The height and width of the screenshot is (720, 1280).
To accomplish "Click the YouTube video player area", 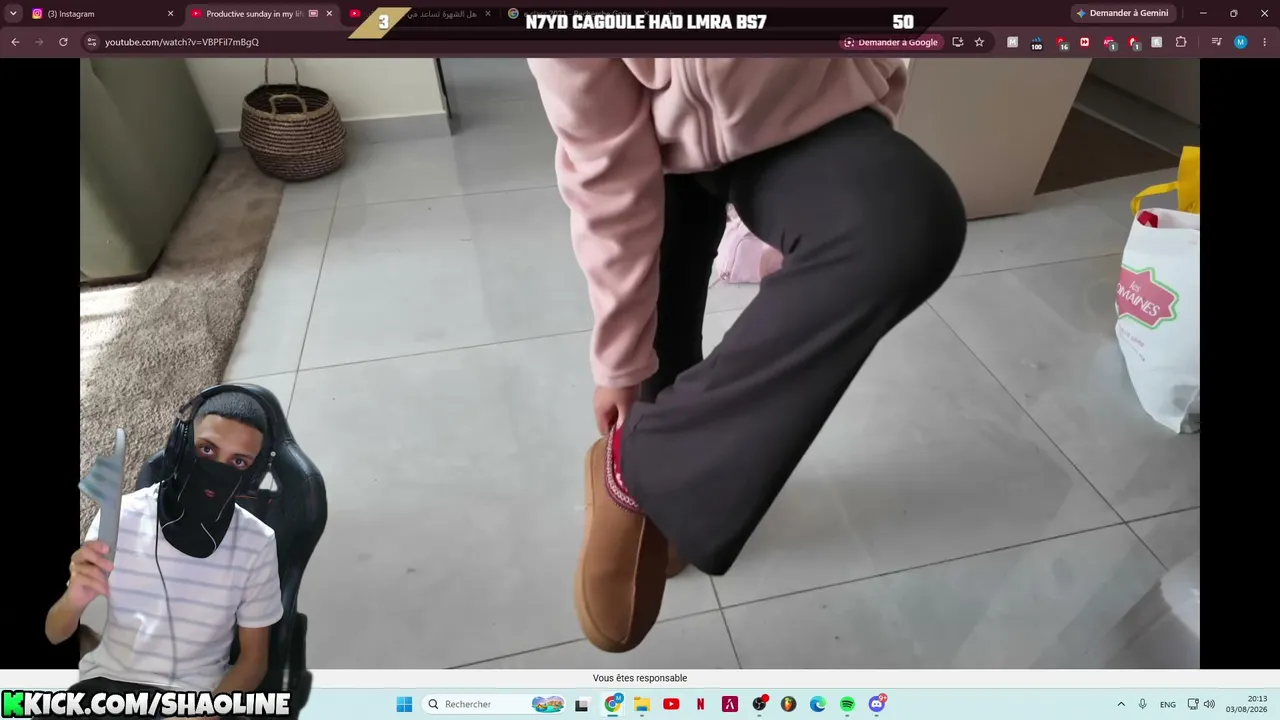I will (x=640, y=363).
